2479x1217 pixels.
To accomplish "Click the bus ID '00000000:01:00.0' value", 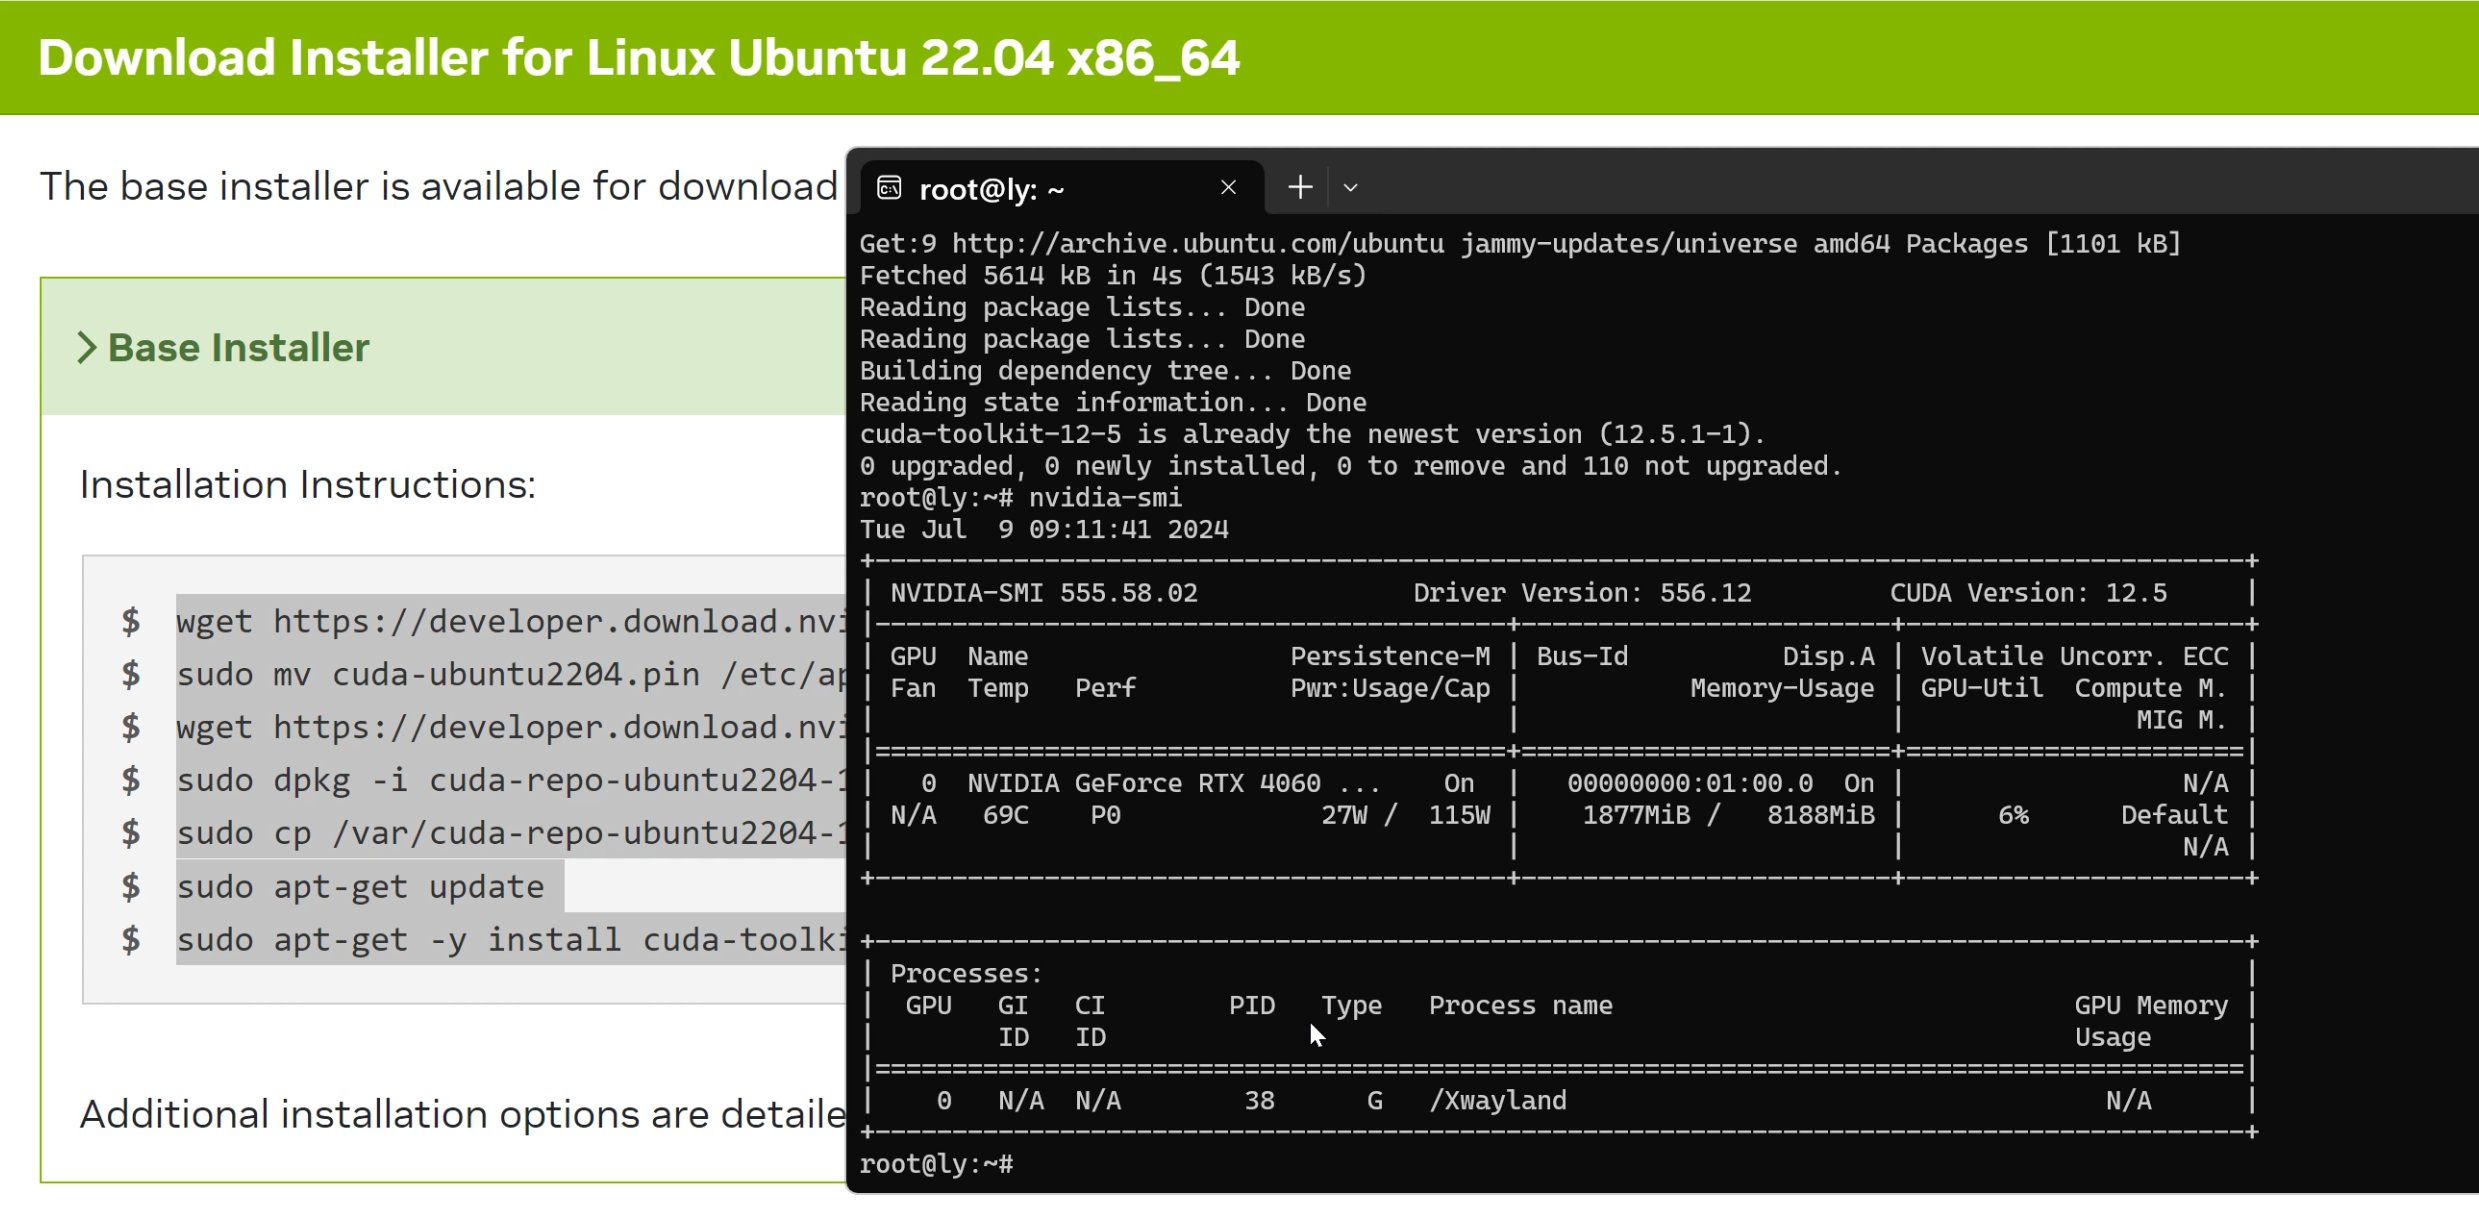I will [x=1690, y=783].
